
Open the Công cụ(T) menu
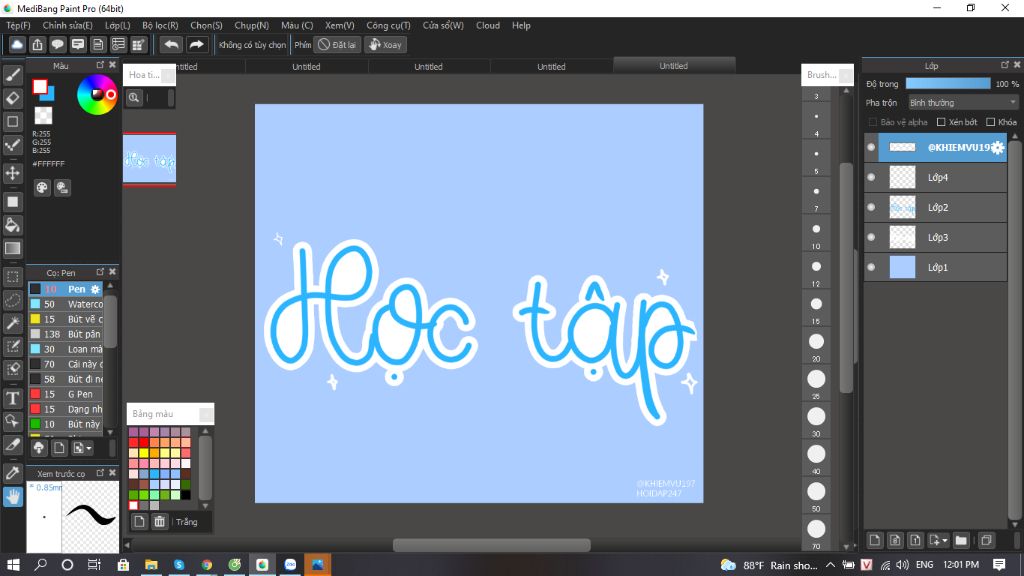[x=388, y=25]
